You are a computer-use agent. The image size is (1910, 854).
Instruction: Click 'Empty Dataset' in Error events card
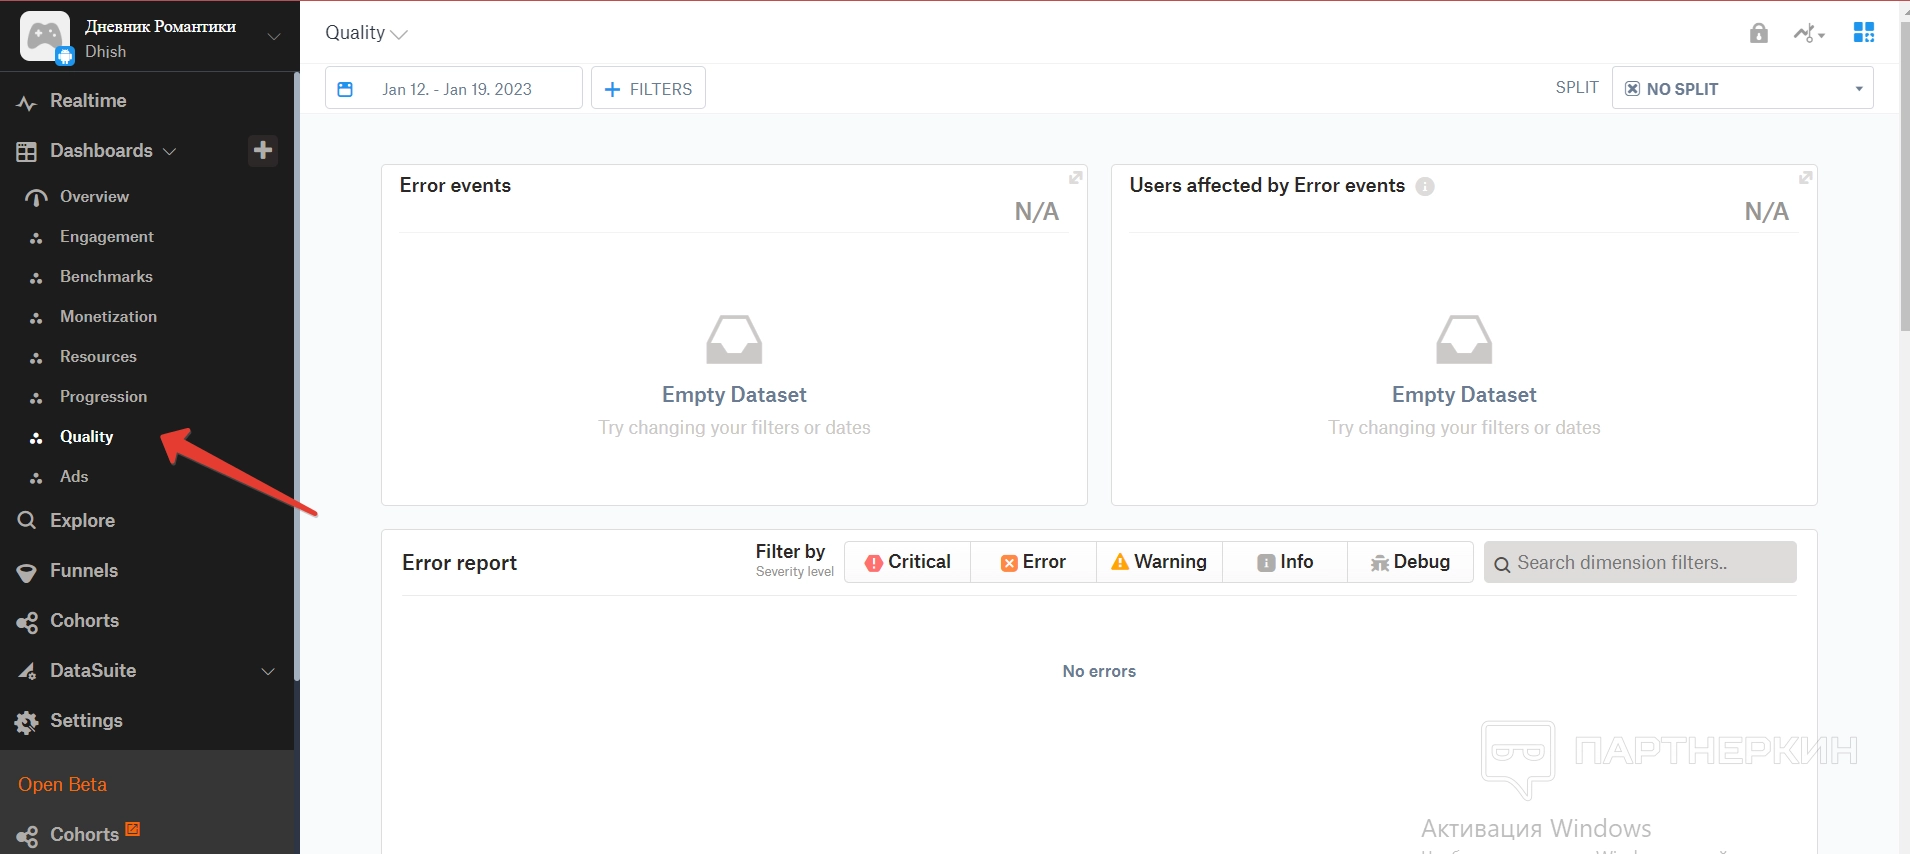[x=734, y=395]
